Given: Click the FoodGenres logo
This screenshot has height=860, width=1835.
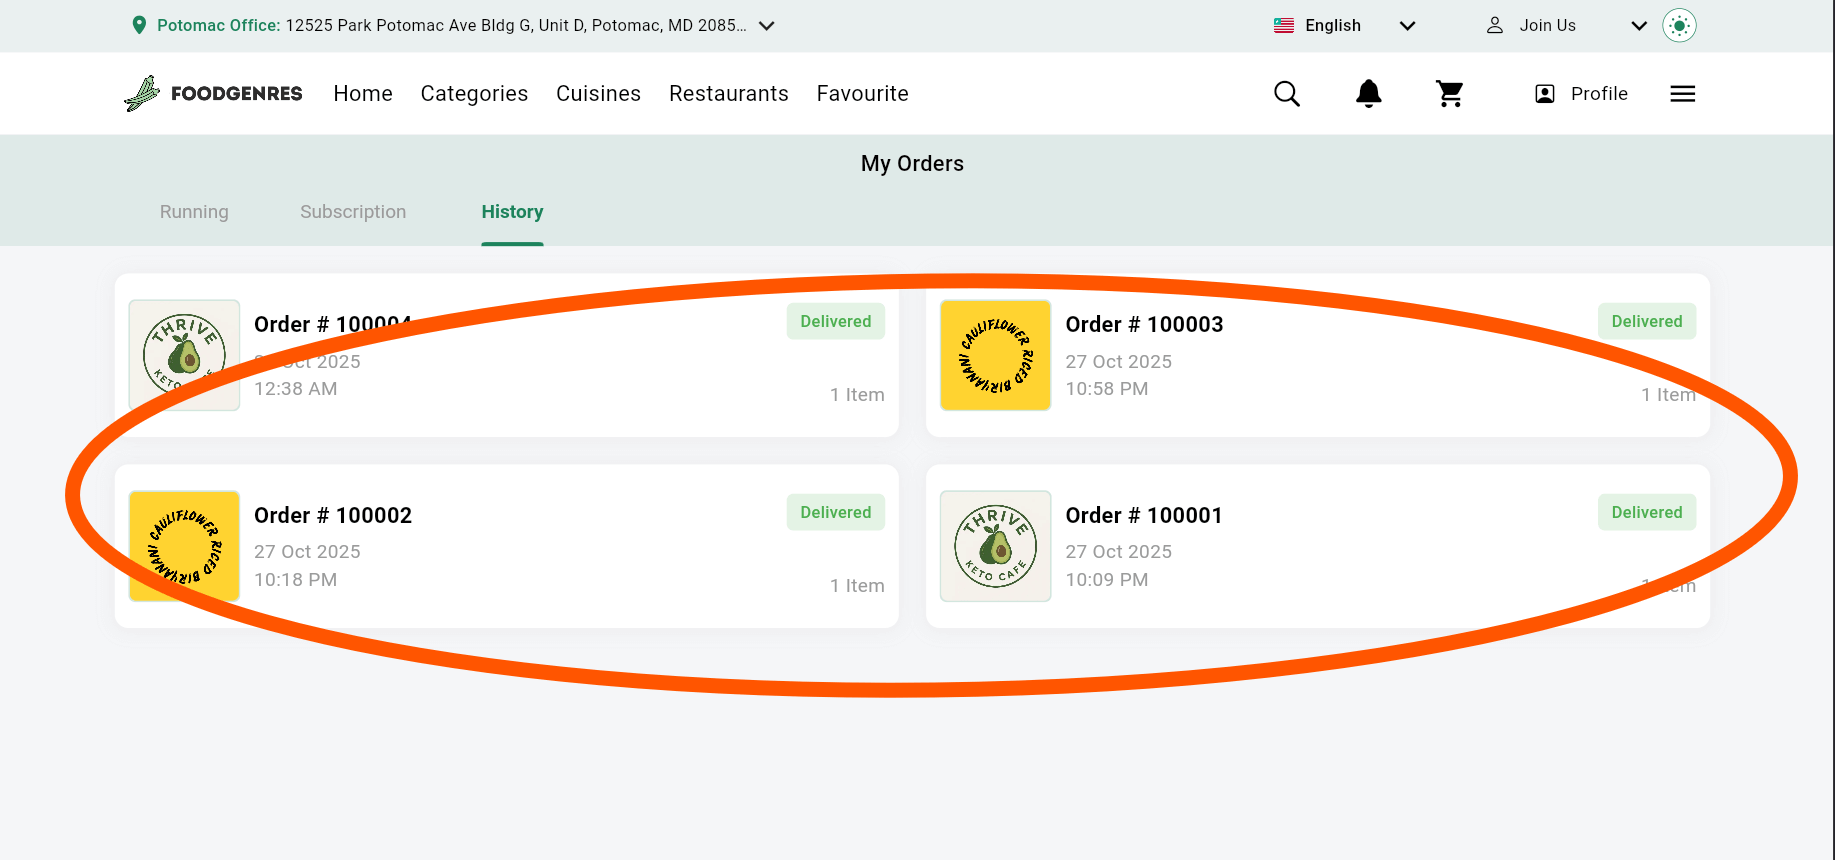Looking at the screenshot, I should tap(213, 94).
